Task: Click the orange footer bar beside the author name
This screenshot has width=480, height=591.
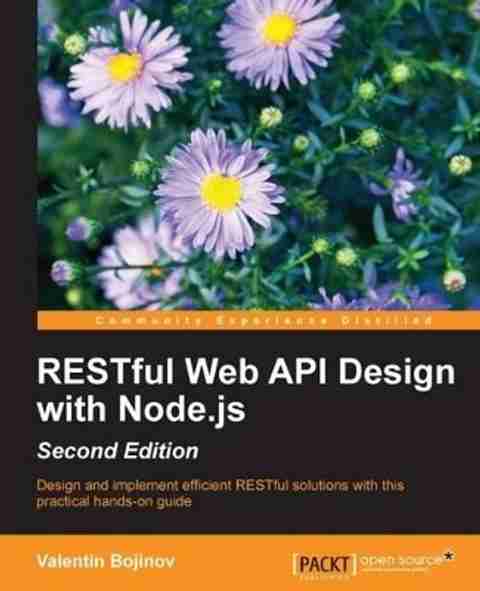Action: coord(234,562)
